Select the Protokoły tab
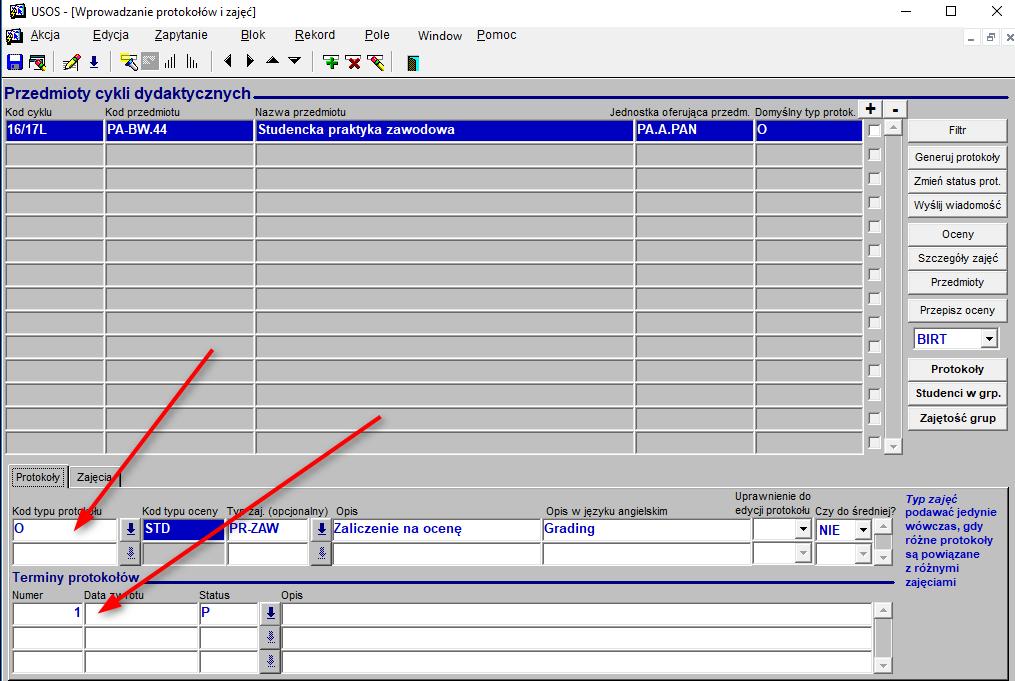The image size is (1015, 681). [38, 477]
